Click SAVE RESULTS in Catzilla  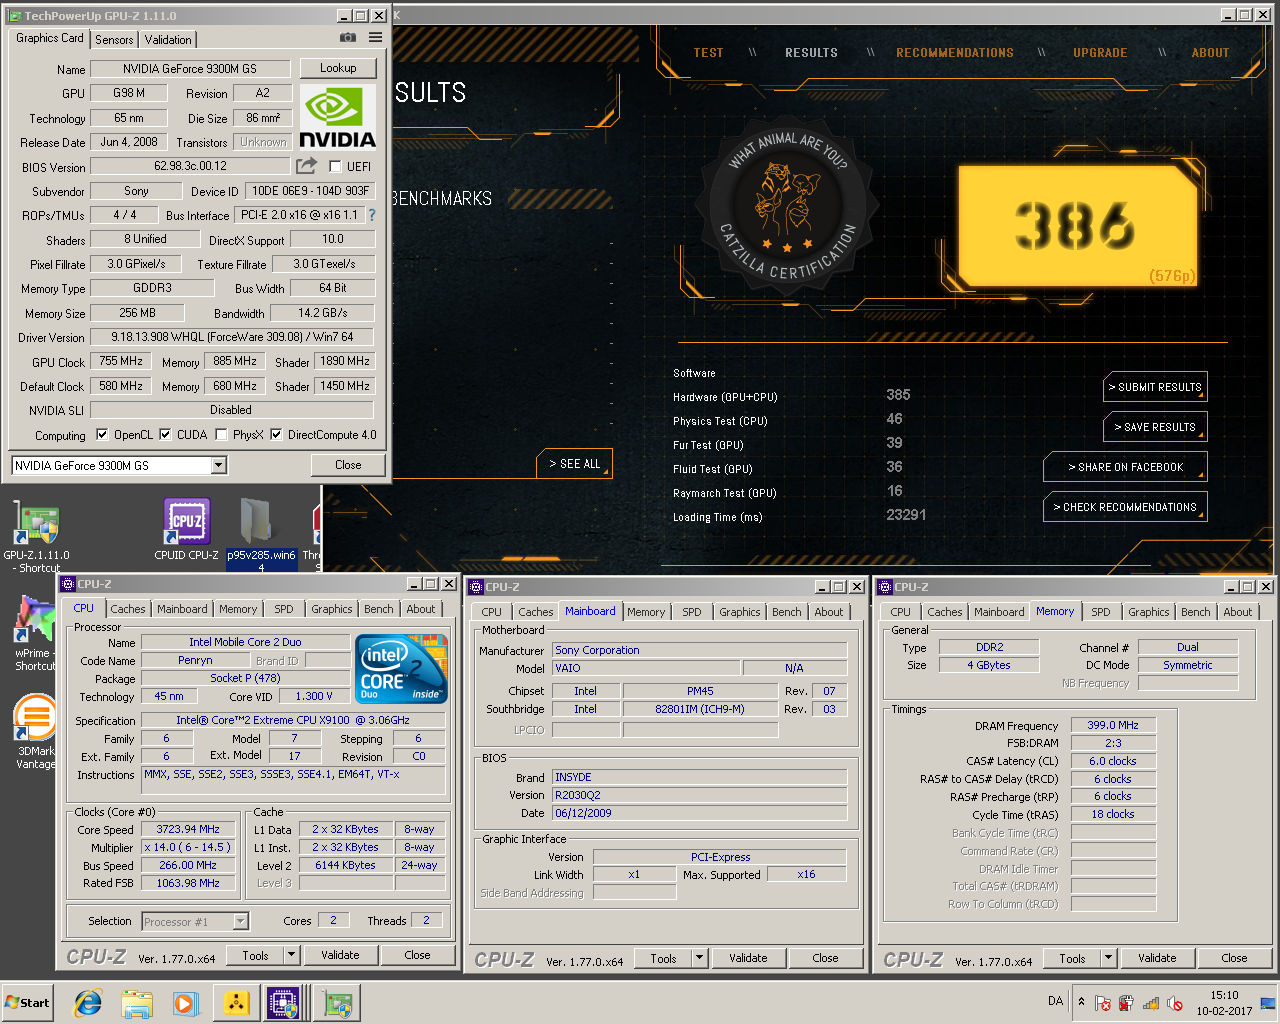[1155, 427]
